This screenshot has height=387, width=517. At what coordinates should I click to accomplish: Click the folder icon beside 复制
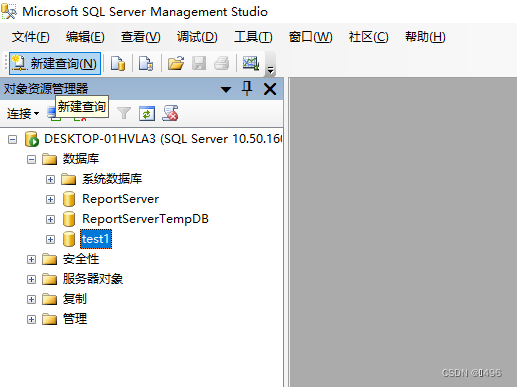(50, 299)
